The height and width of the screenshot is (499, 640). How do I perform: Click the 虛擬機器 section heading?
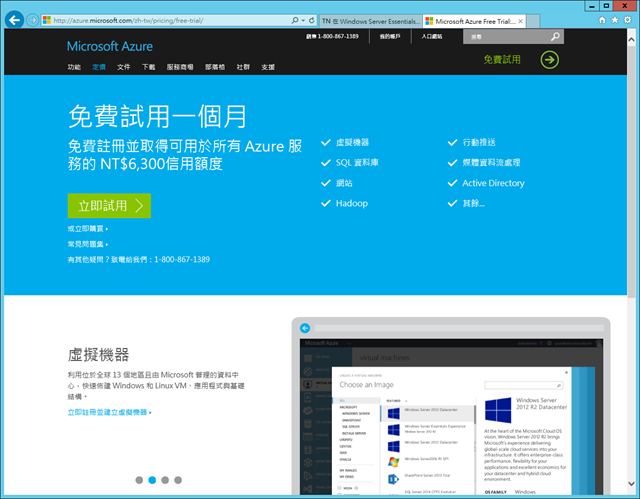[x=98, y=355]
